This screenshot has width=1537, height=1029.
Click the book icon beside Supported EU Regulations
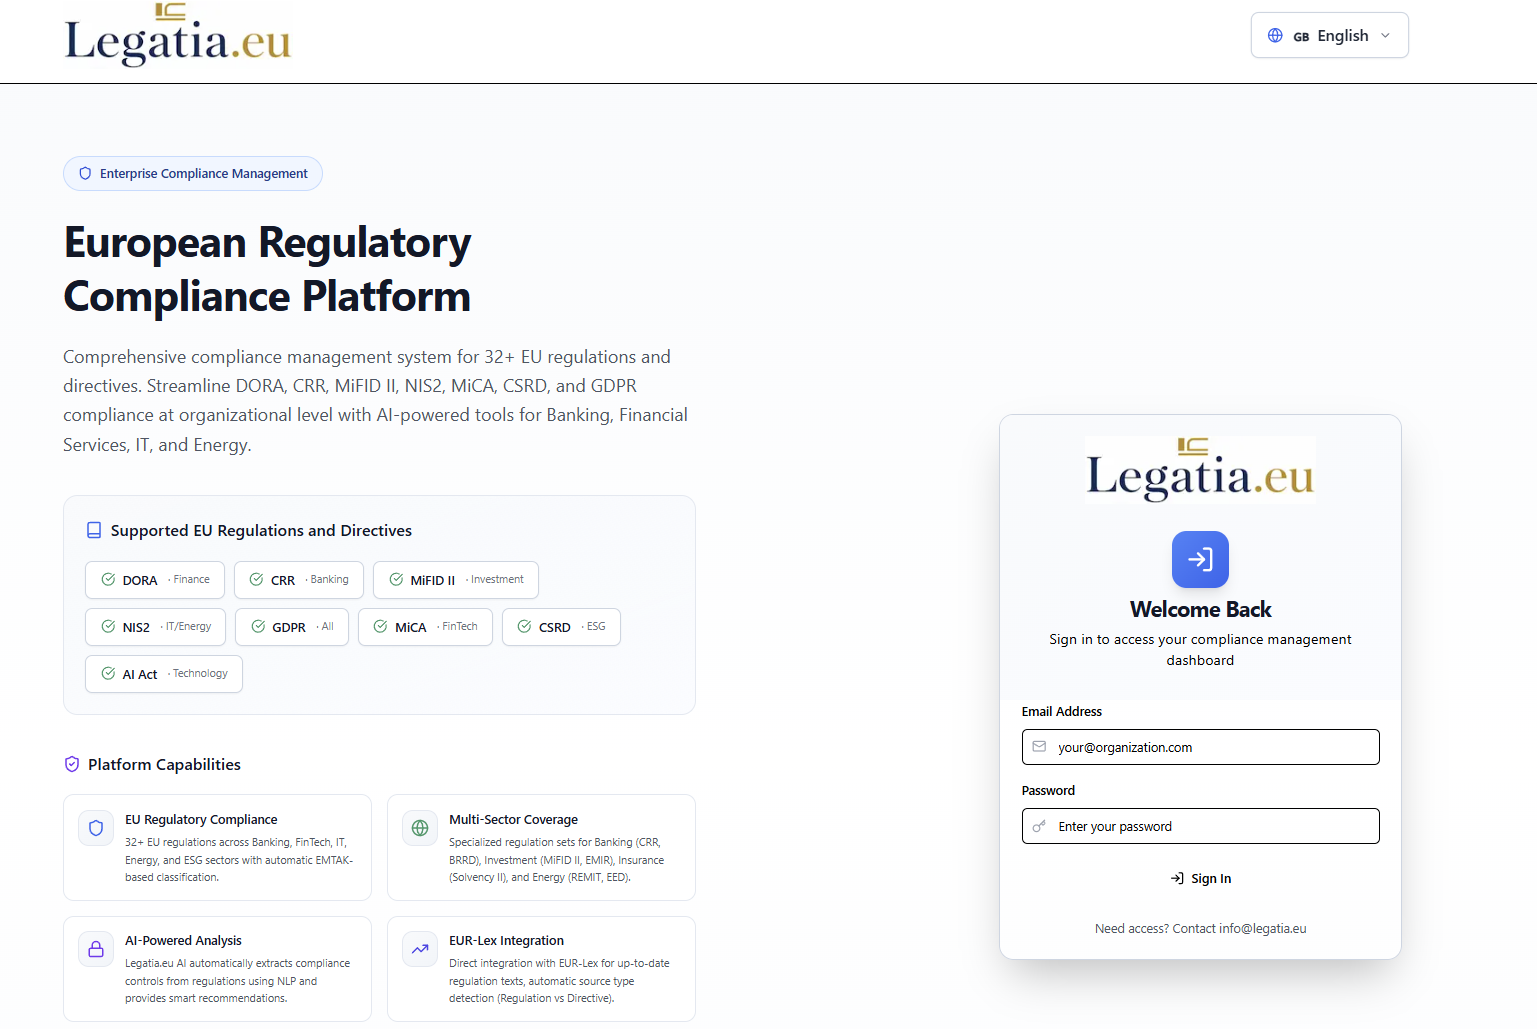[x=94, y=530]
